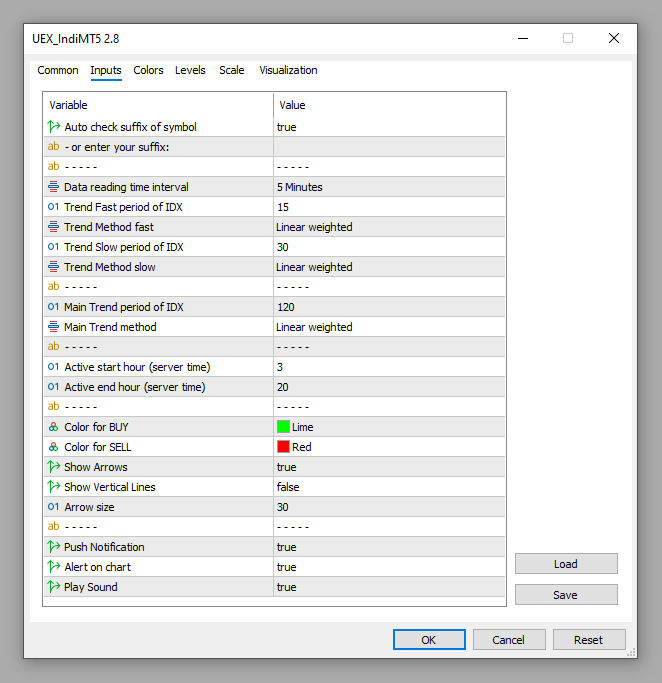Click the red Color for SELL swatch
This screenshot has height=683, width=662.
[283, 447]
